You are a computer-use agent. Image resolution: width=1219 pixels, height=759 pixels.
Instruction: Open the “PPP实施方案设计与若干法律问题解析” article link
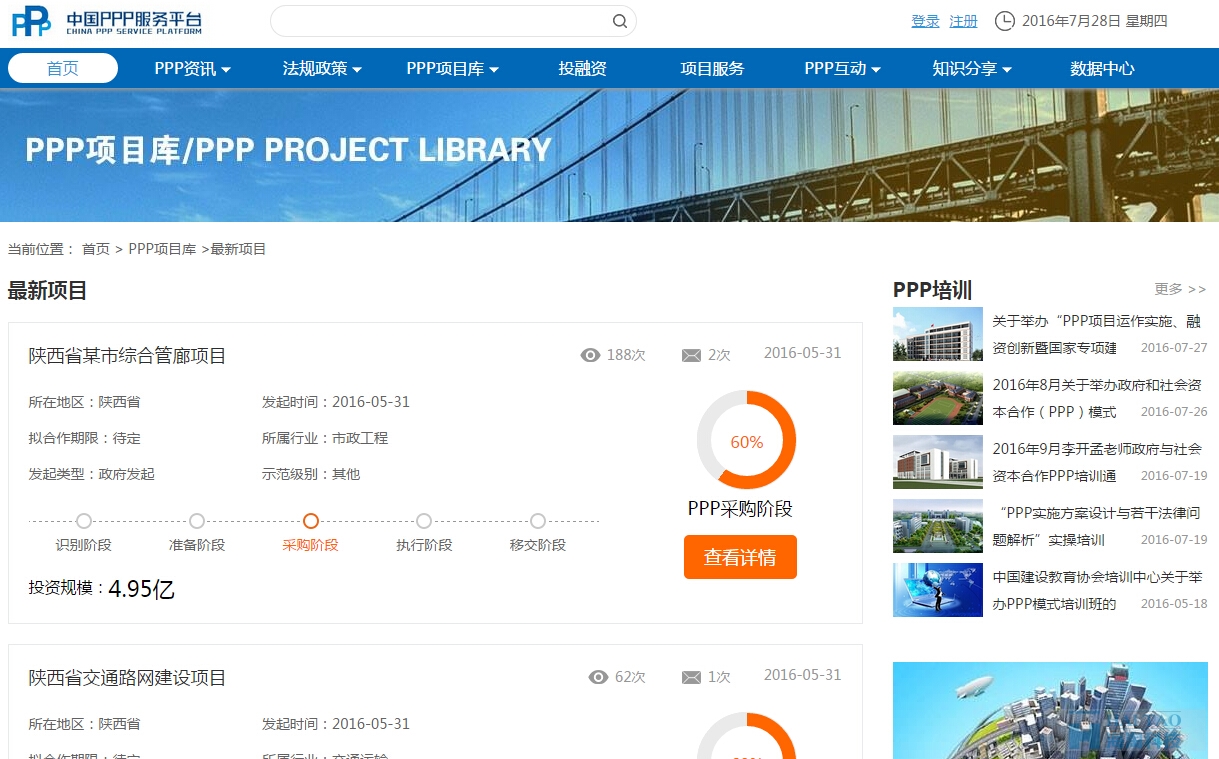pyautogui.click(x=1096, y=526)
